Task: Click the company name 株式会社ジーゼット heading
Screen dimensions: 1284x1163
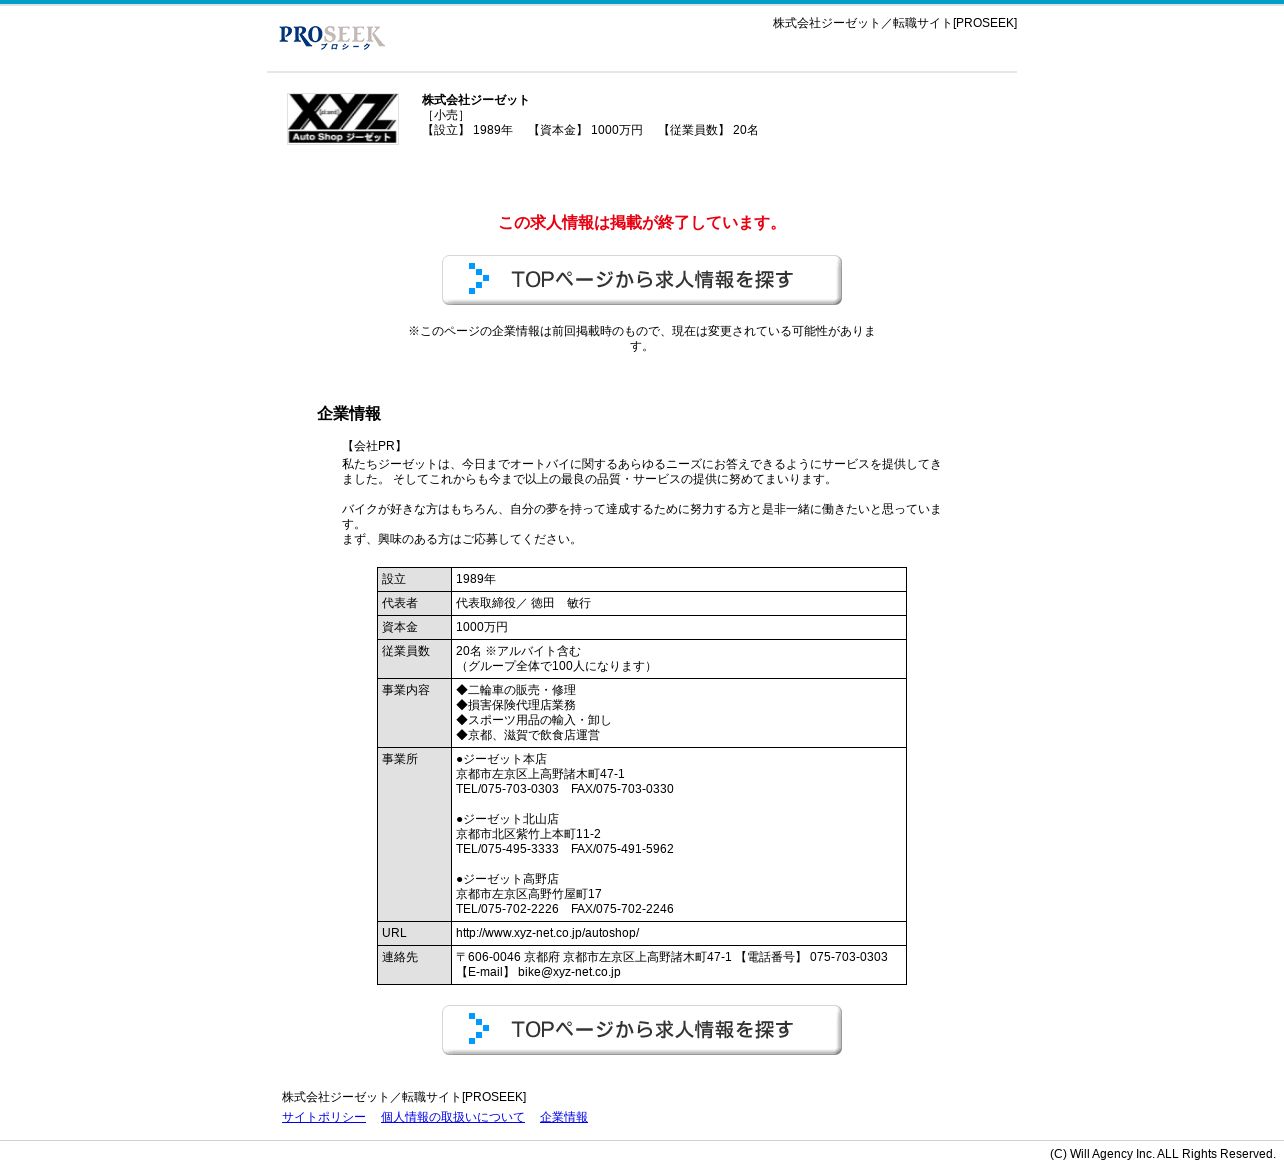Action: (475, 100)
